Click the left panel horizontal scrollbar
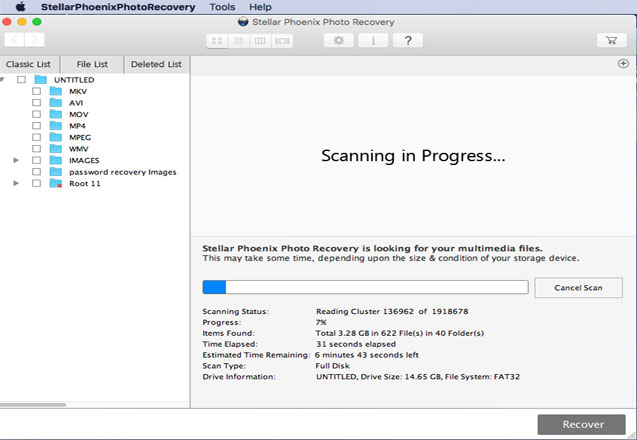Screen dimensions: 637x440 pyautogui.click(x=33, y=405)
